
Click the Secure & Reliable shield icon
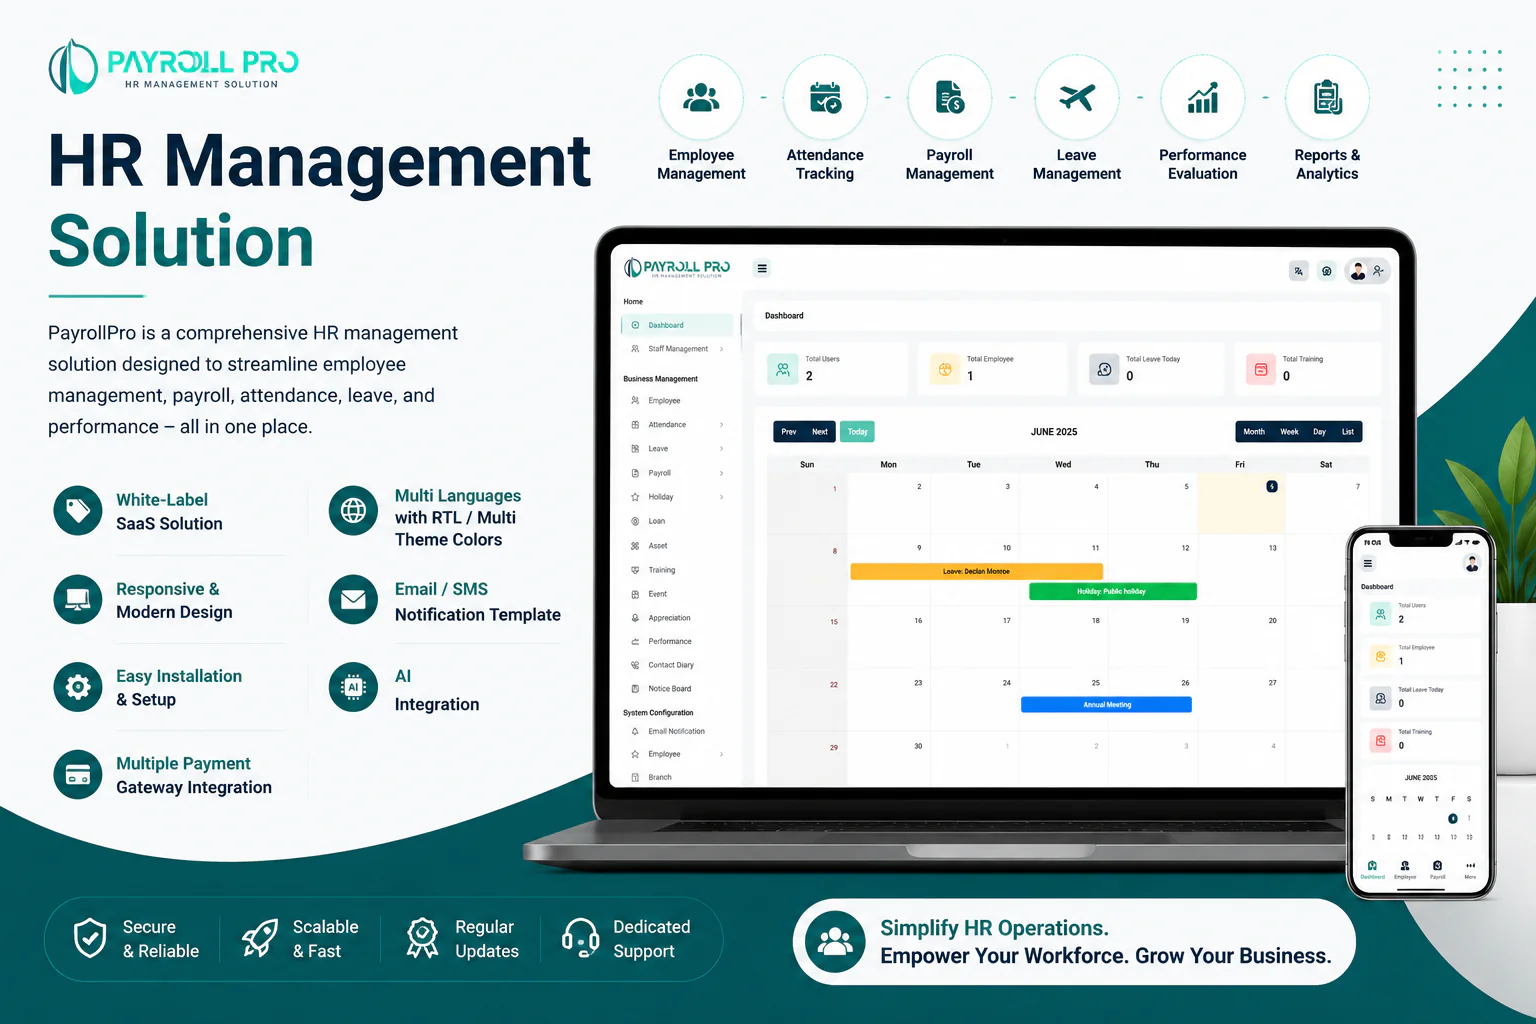pyautogui.click(x=90, y=938)
